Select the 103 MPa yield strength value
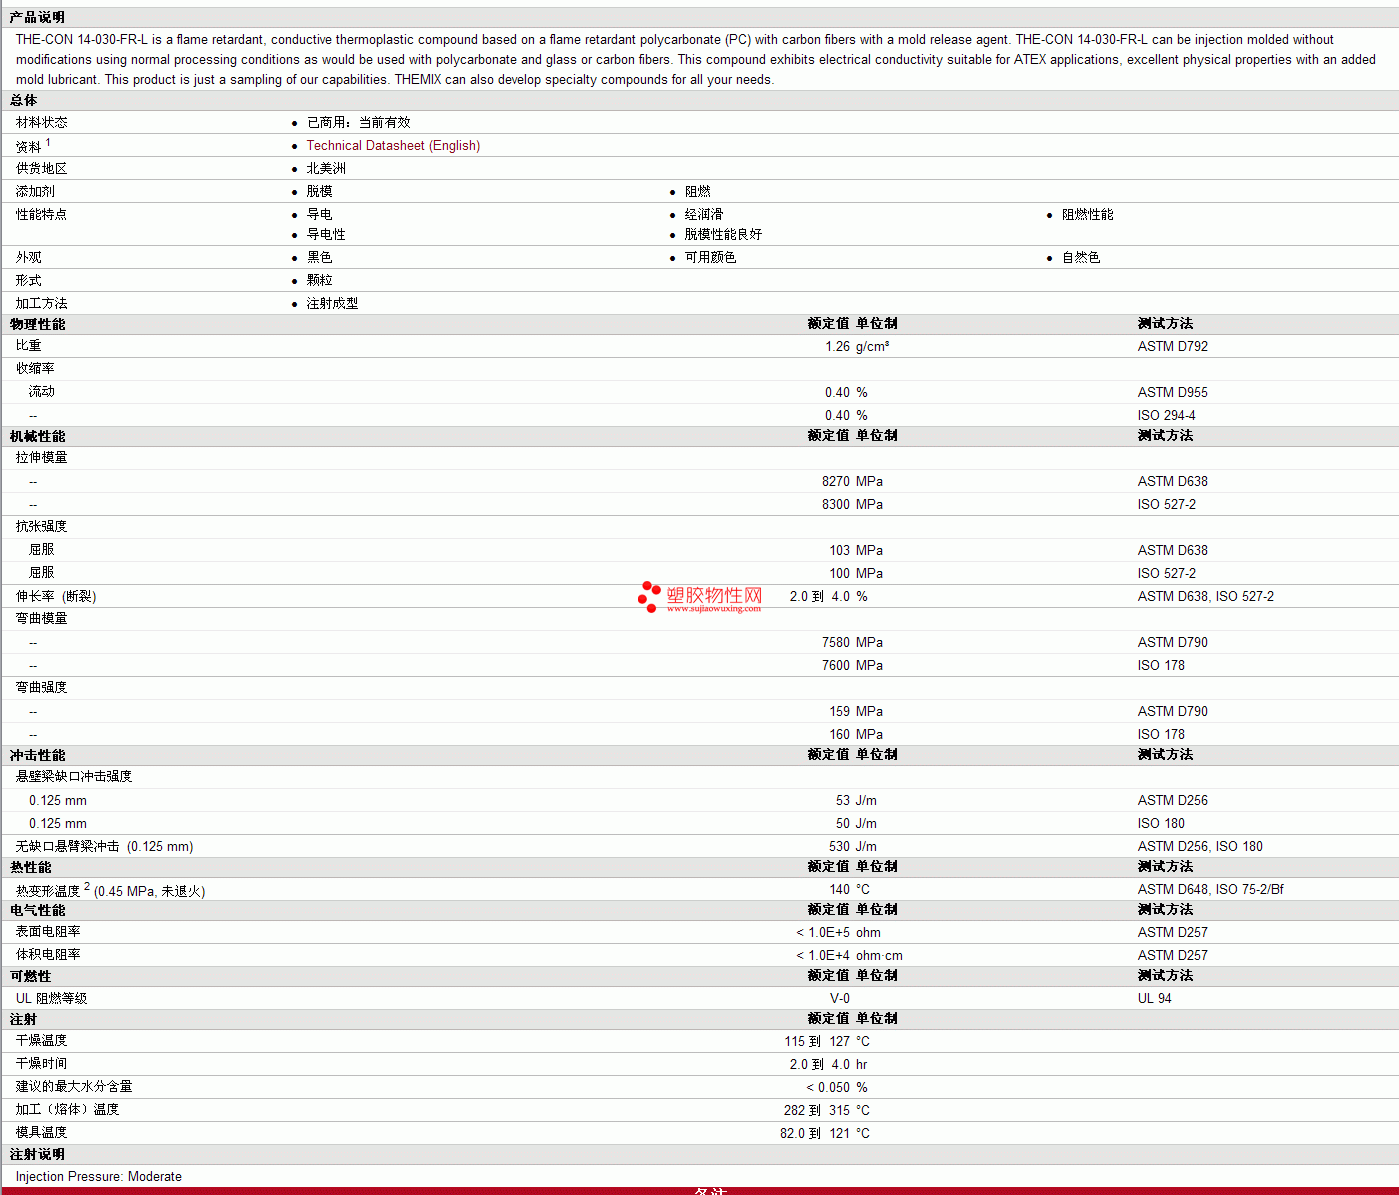The image size is (1399, 1195). coord(856,551)
